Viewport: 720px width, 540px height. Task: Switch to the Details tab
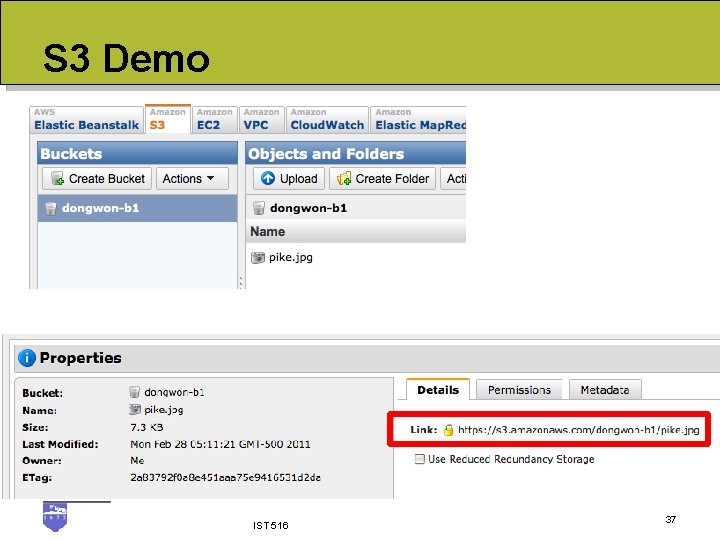pyautogui.click(x=438, y=390)
